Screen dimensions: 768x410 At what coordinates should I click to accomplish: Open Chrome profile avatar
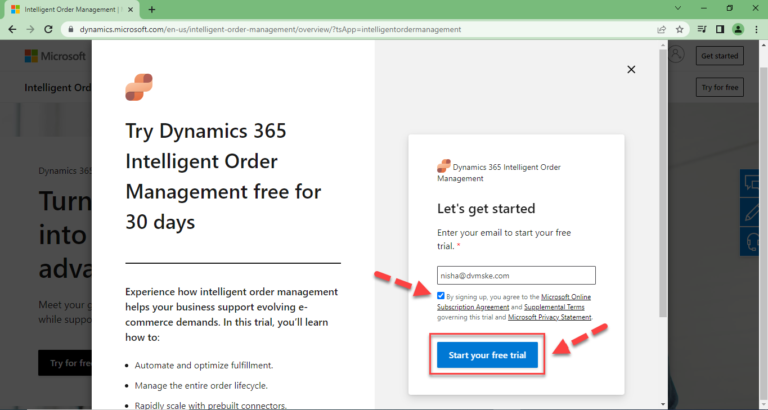(x=738, y=29)
